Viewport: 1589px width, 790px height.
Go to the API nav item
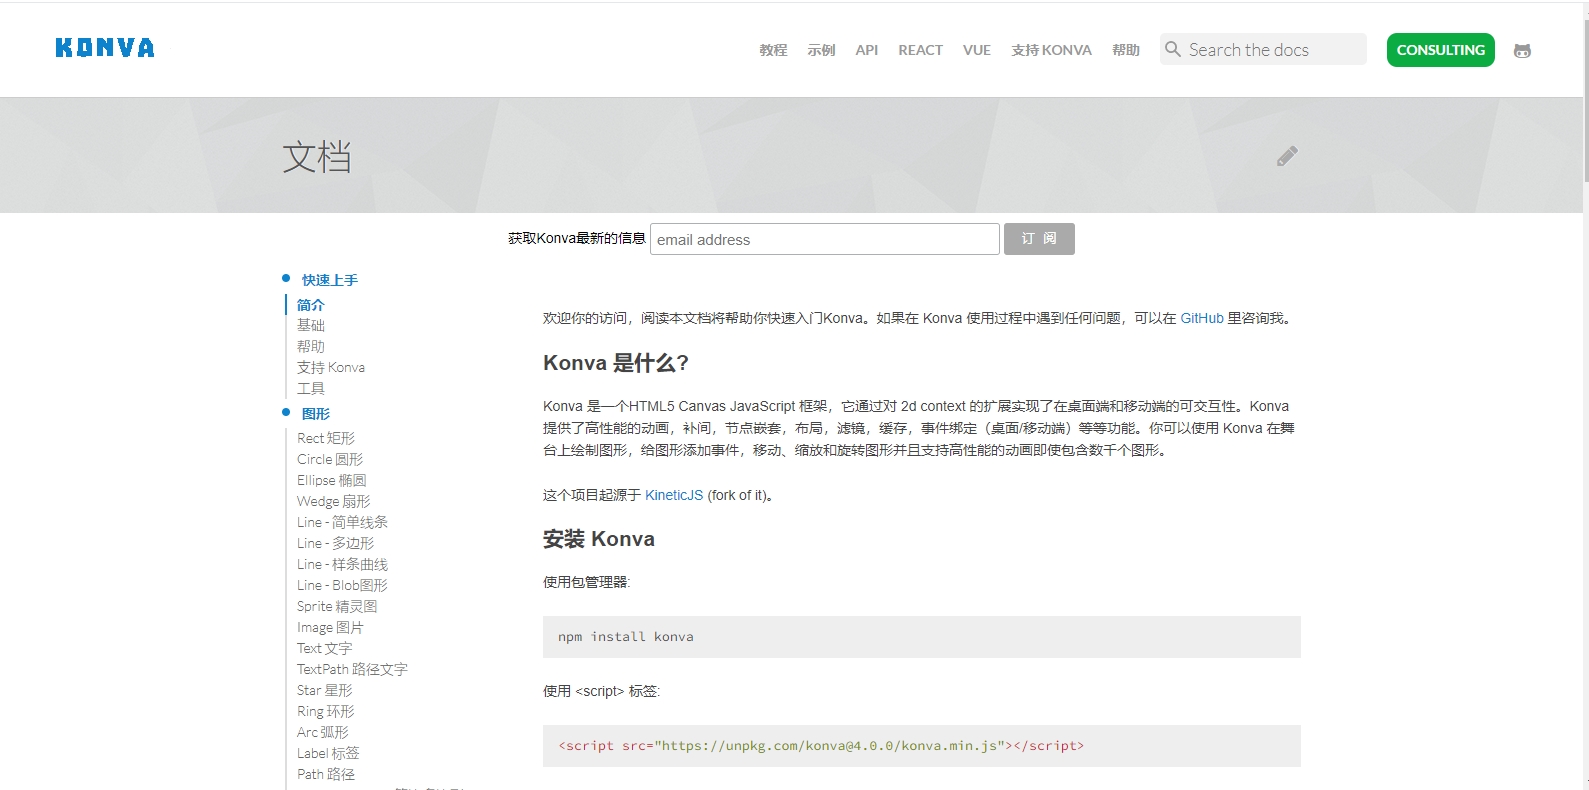pos(867,50)
